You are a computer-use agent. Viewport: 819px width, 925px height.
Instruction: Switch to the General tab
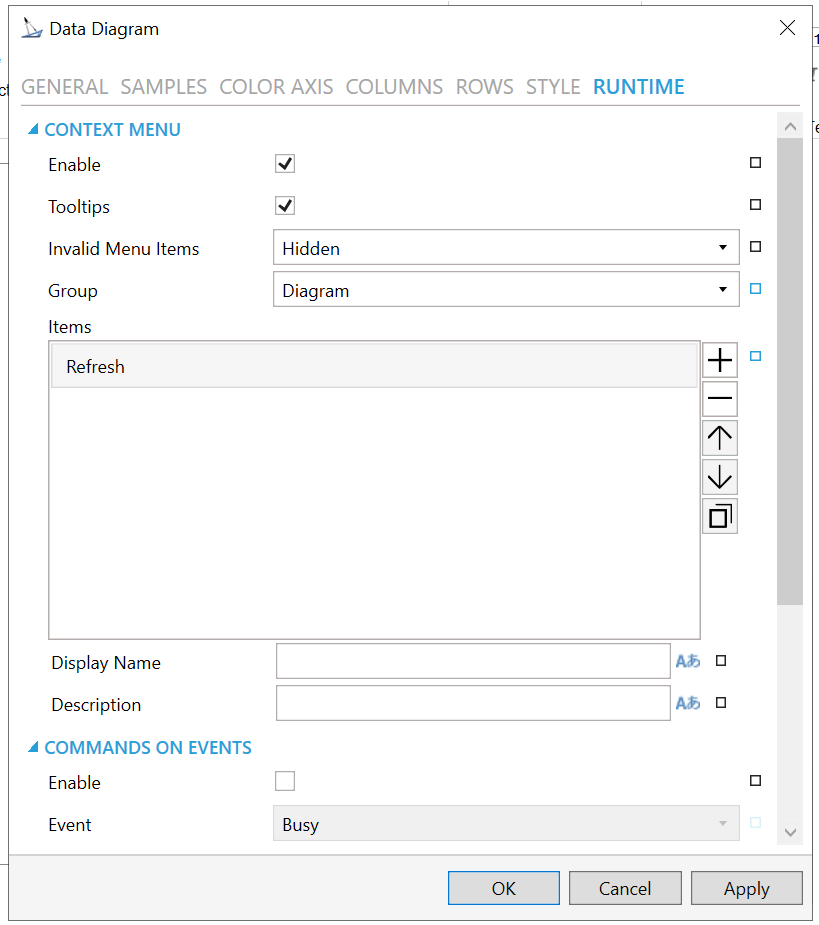(64, 87)
